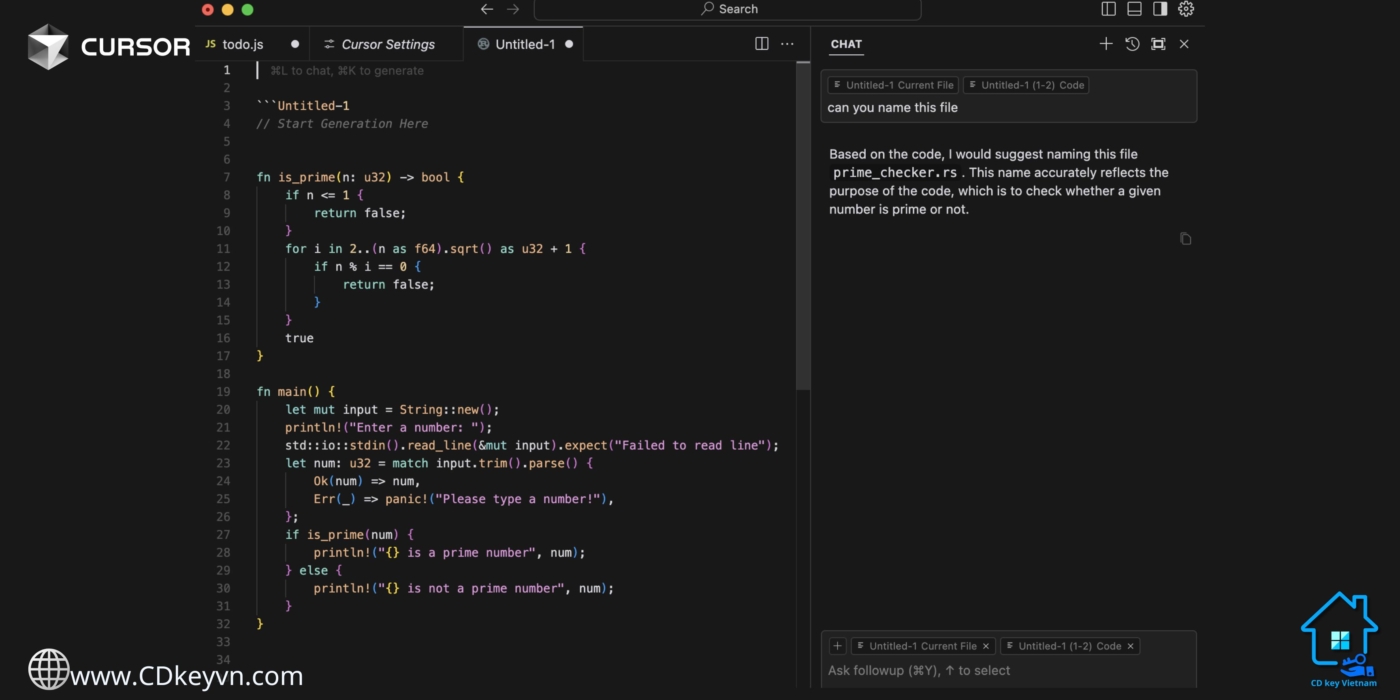Toggle the secondary sidebar layout icon
This screenshot has height=700, width=1400.
(1160, 9)
